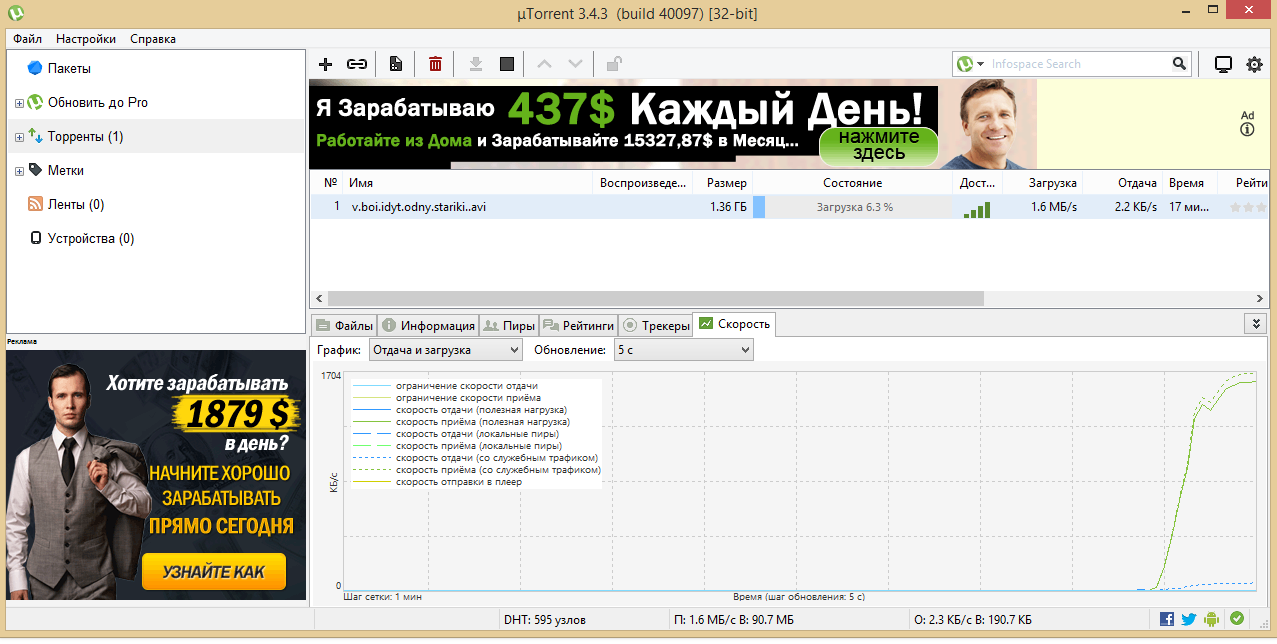Click the Start Torrent download arrow icon
The height and width of the screenshot is (644, 1277).
click(476, 64)
